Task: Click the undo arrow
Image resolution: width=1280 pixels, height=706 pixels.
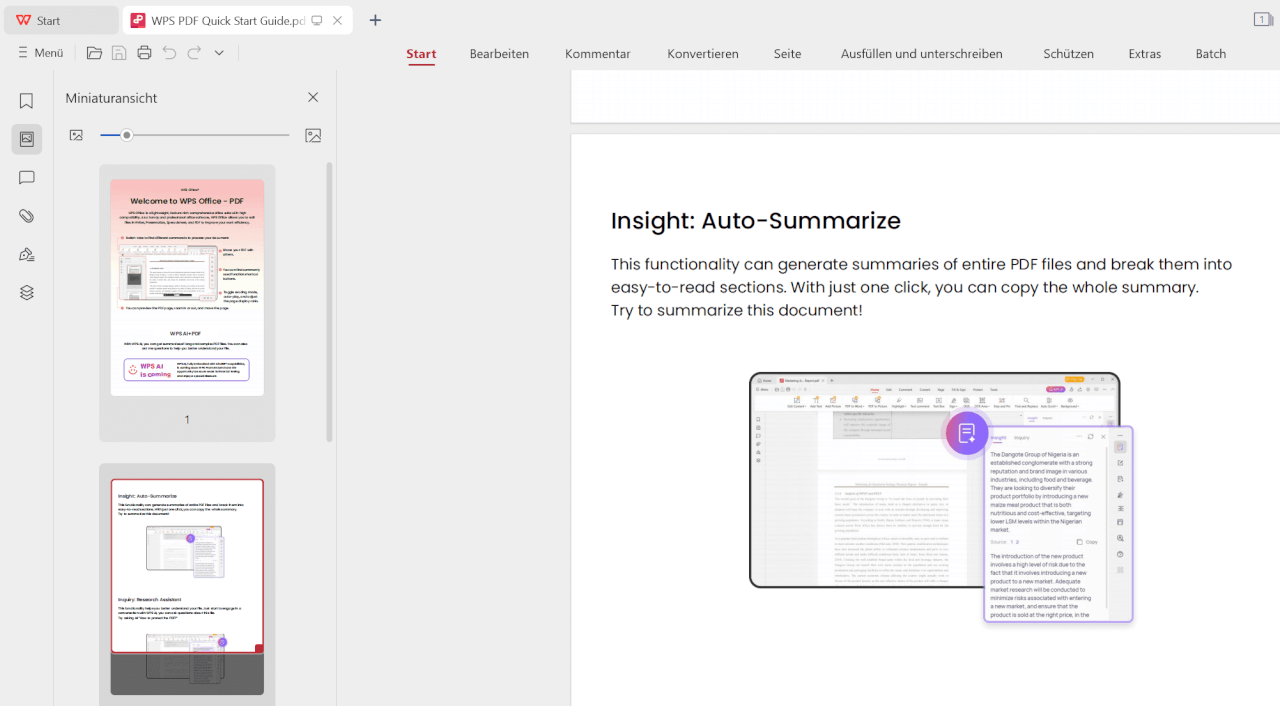Action: [x=169, y=53]
